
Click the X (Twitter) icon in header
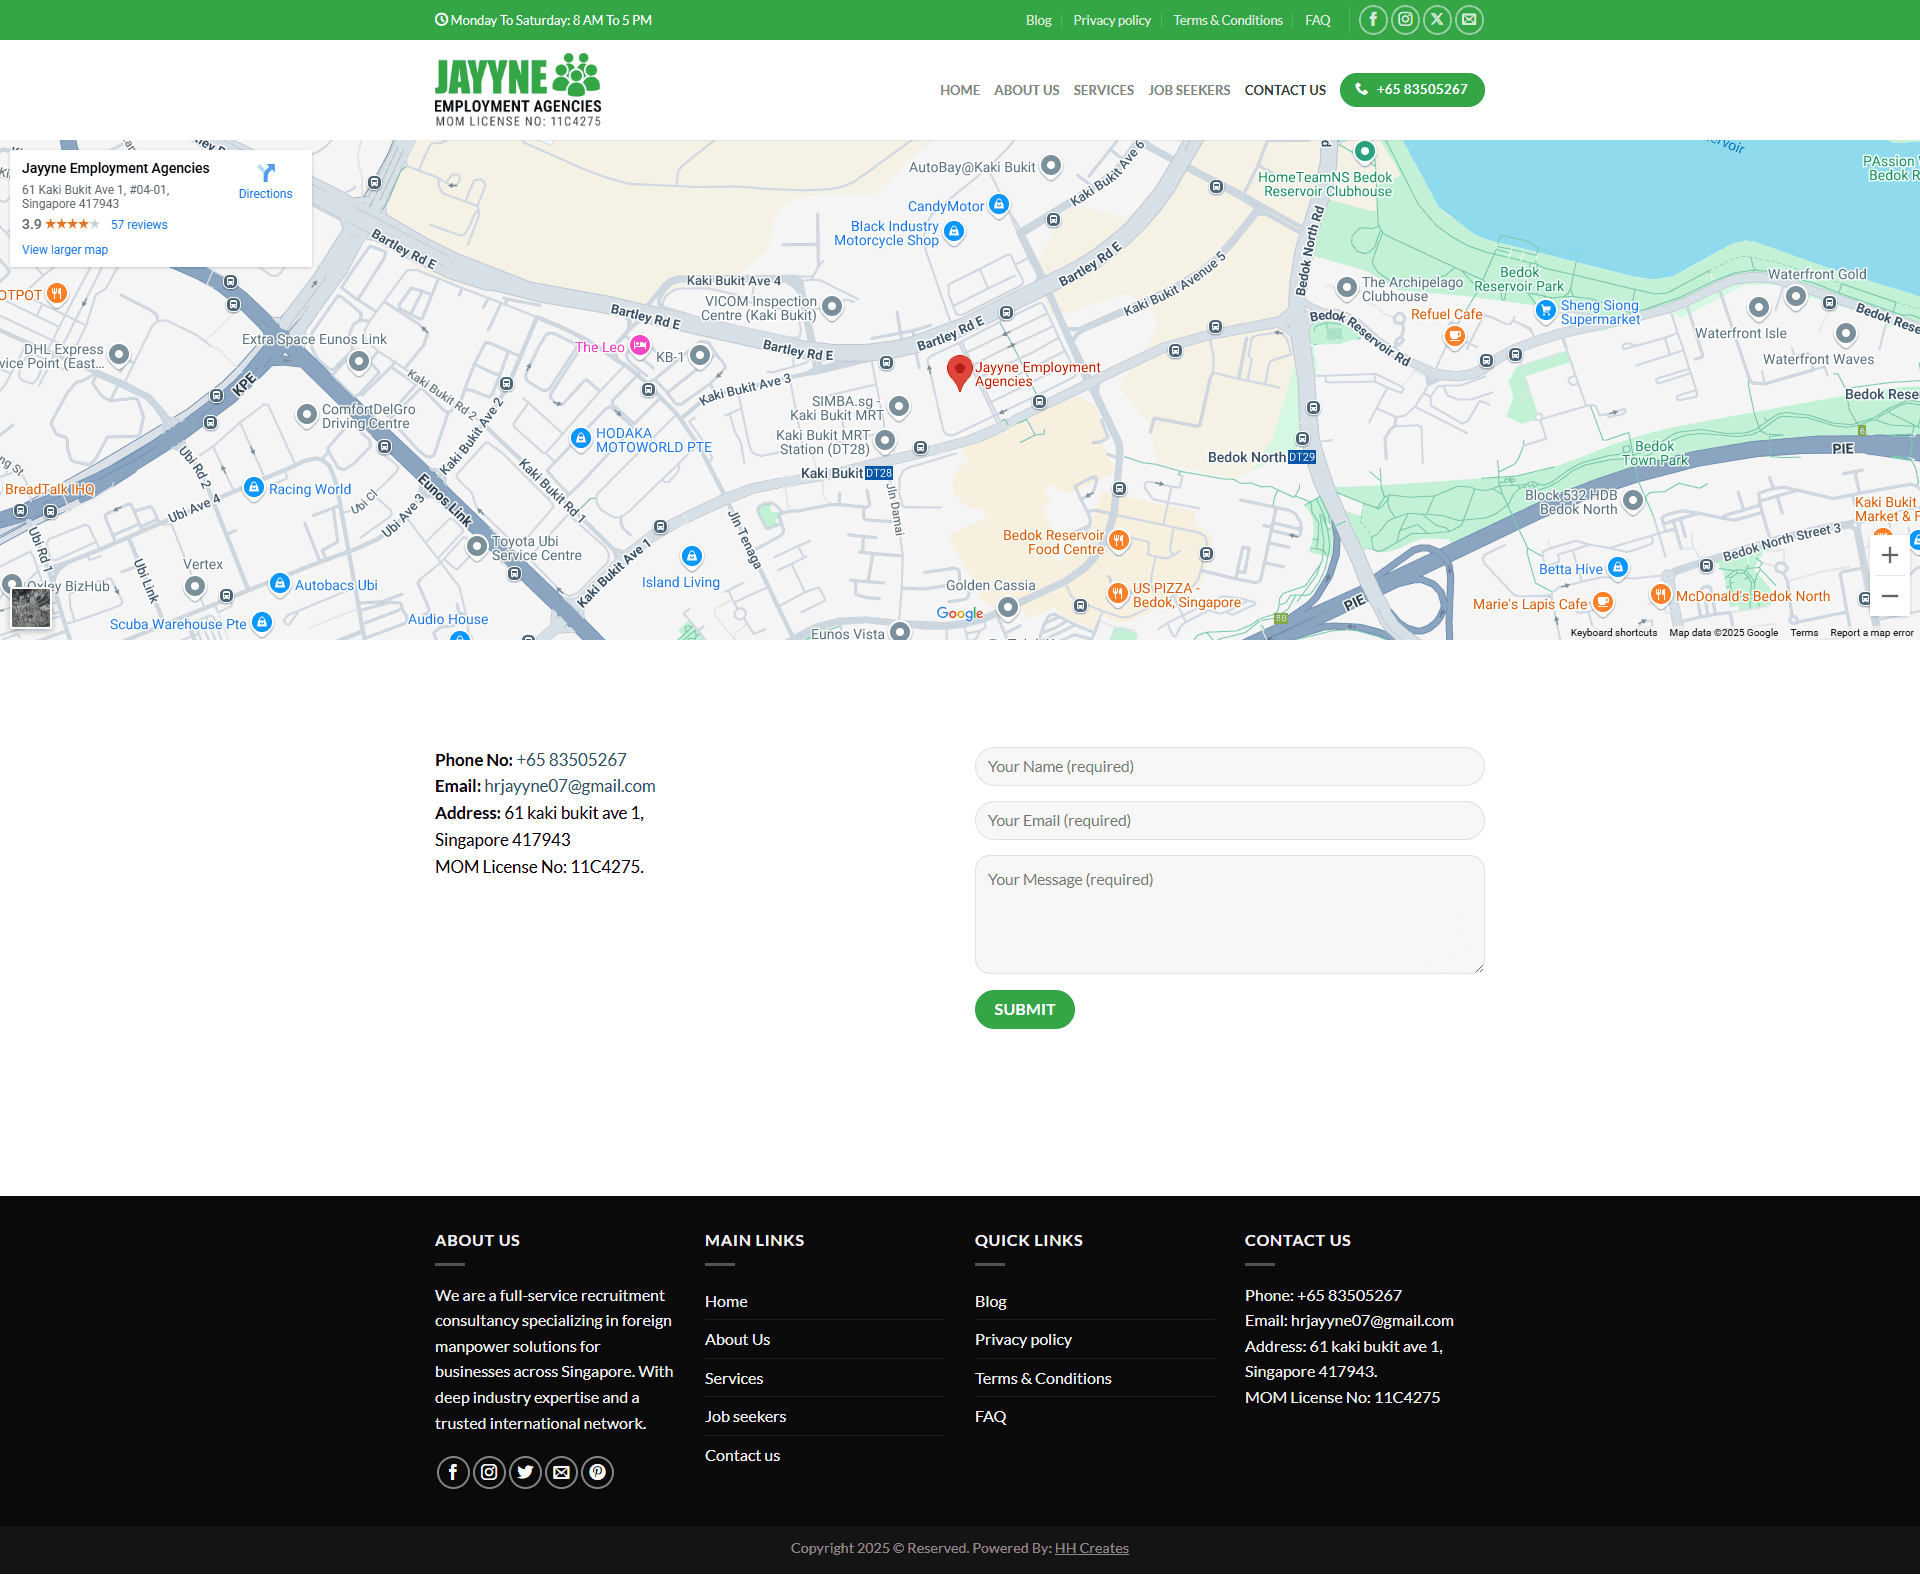(1437, 20)
